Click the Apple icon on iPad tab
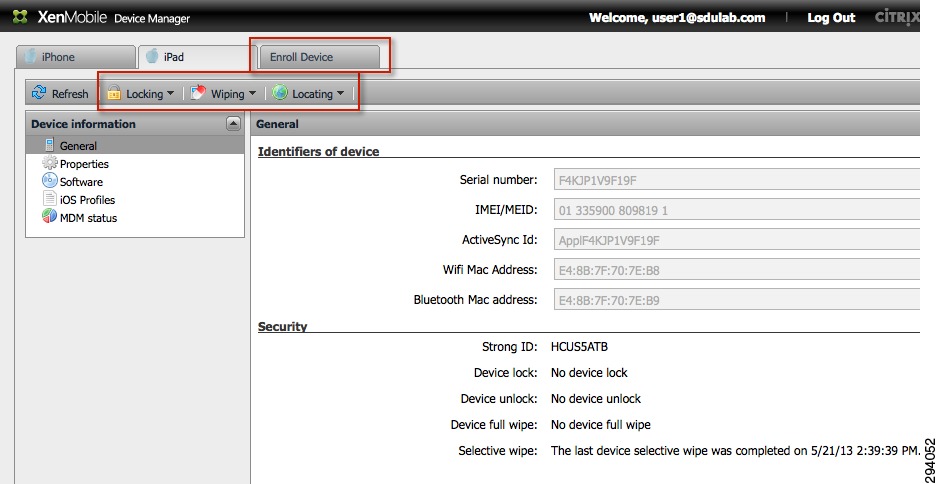Image resolution: width=936 pixels, height=484 pixels. (x=152, y=57)
